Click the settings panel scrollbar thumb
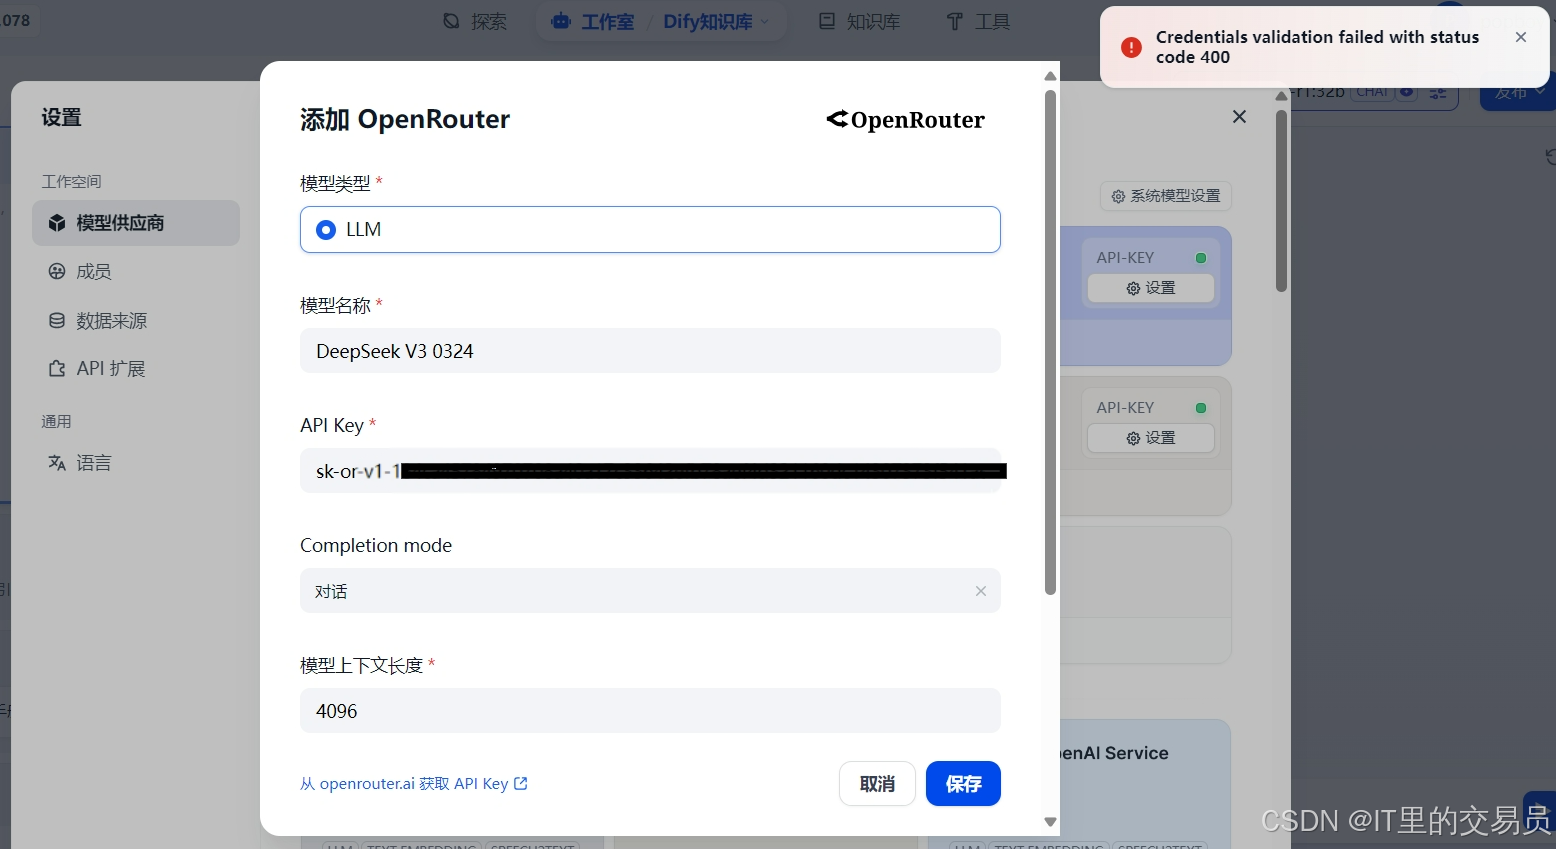This screenshot has width=1556, height=849. (1281, 200)
